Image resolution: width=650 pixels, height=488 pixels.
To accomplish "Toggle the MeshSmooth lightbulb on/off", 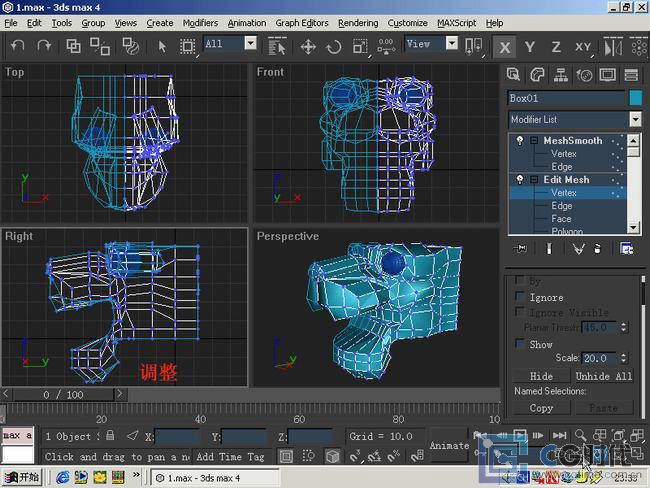I will (519, 141).
